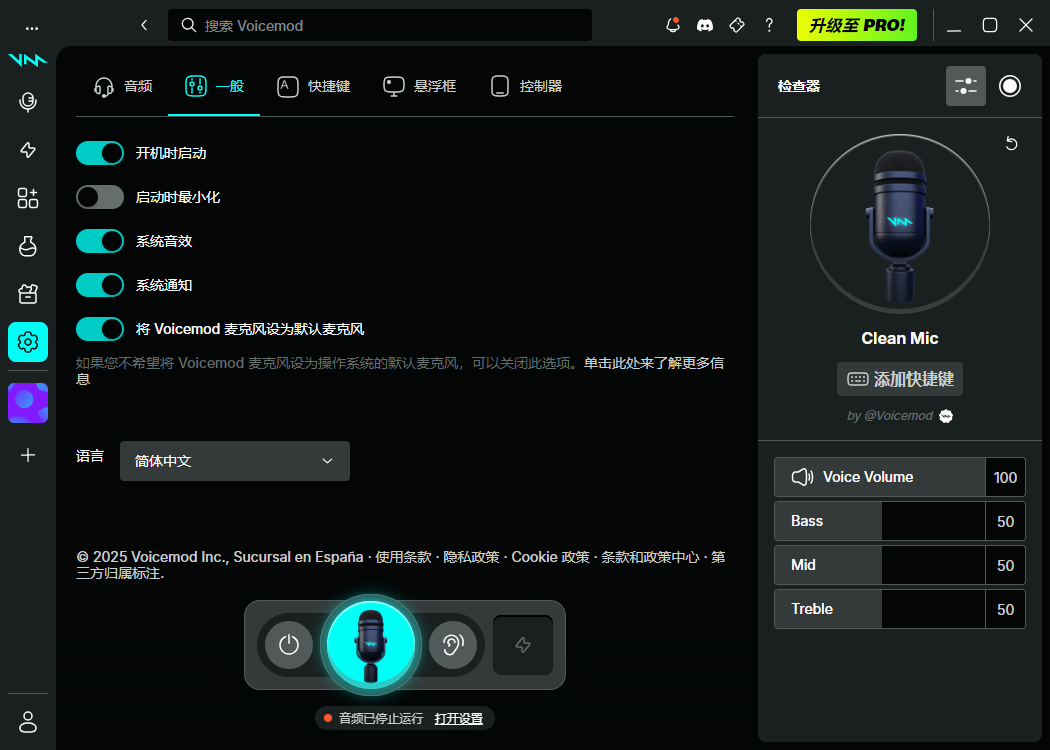Open the three-dot menu at top left

[x=31, y=28]
